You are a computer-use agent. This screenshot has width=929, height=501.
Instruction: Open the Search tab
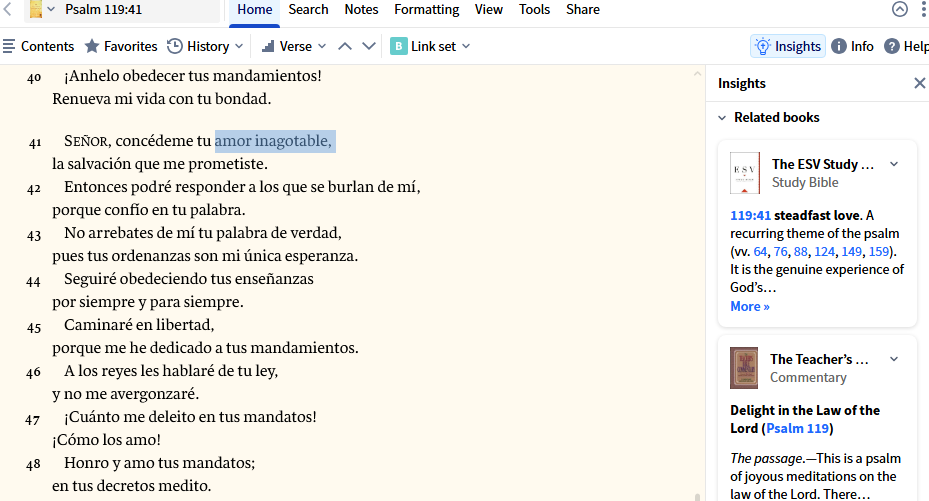(308, 9)
